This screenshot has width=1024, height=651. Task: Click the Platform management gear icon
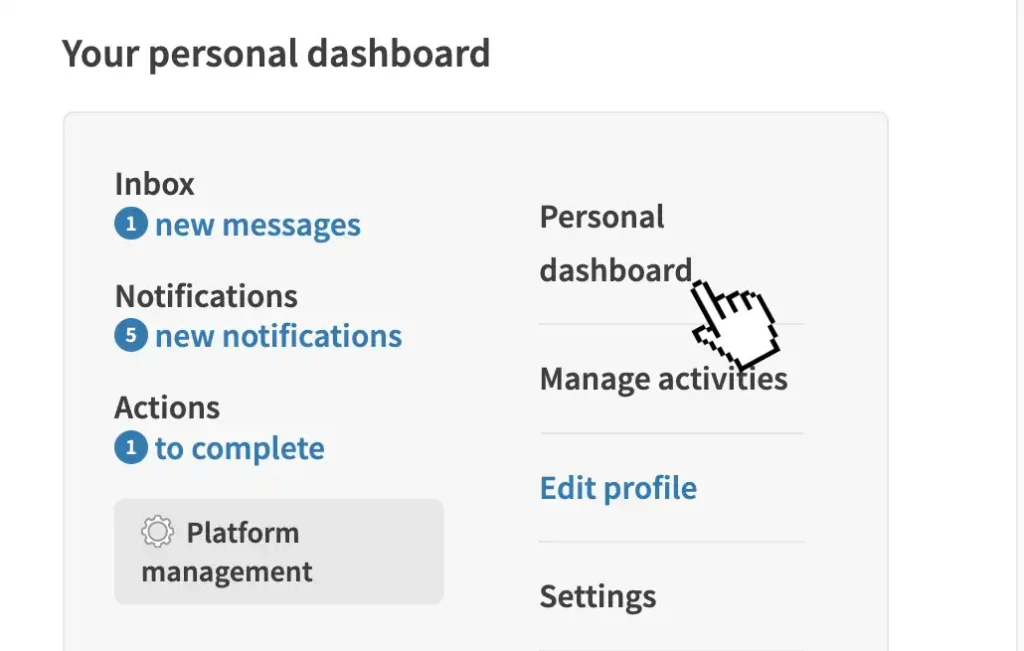click(158, 532)
